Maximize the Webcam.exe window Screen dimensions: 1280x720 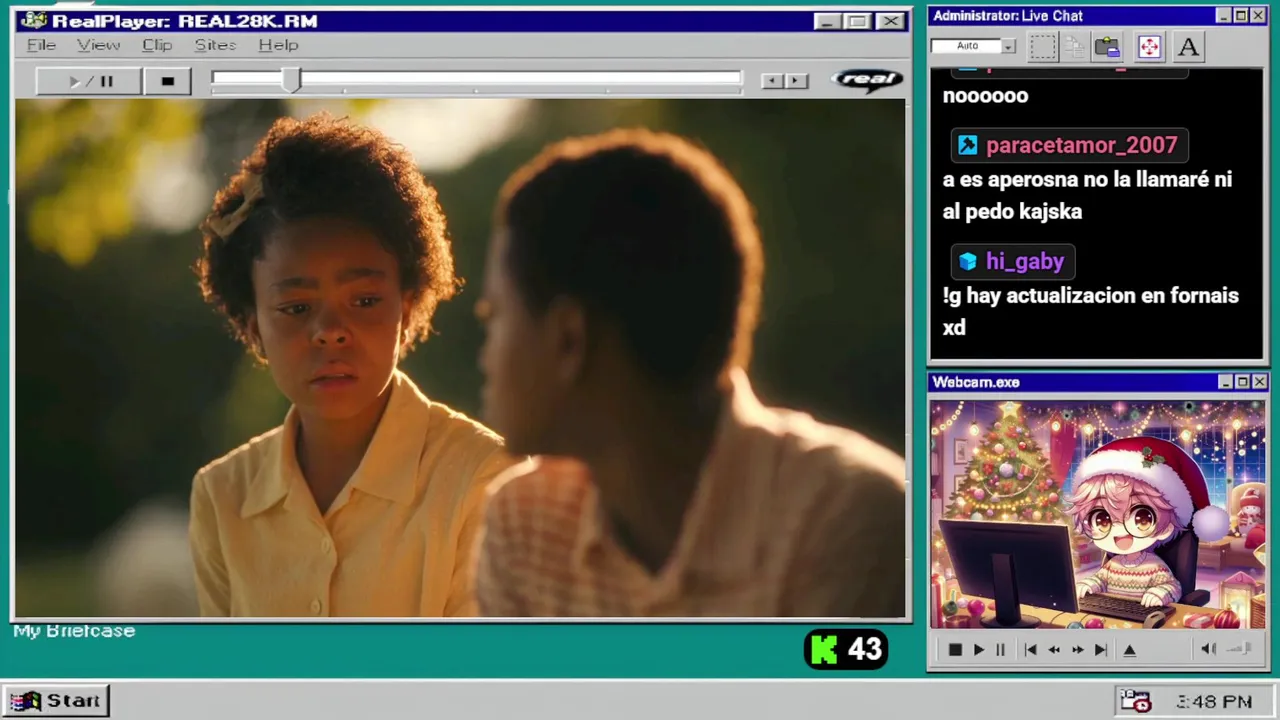tap(1242, 382)
